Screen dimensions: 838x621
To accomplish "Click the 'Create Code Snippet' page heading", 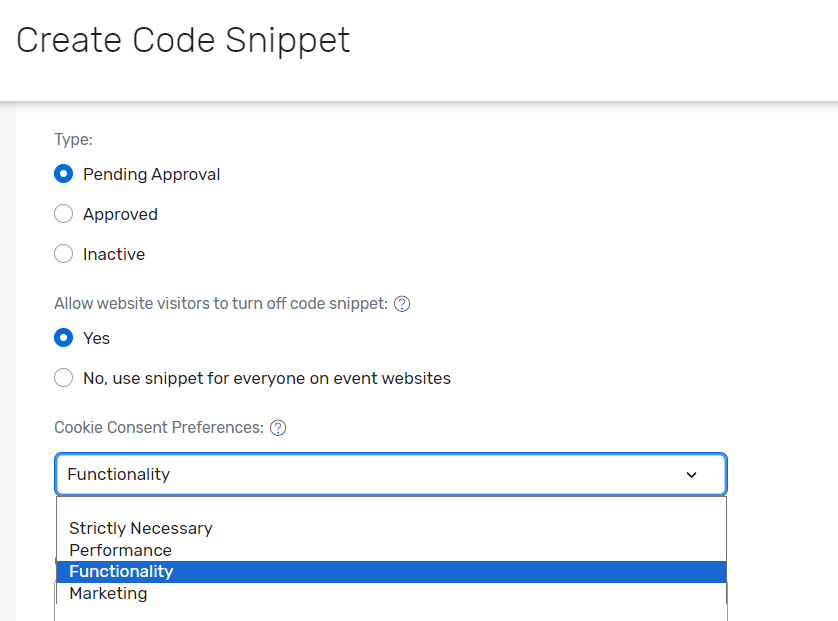I will (x=183, y=40).
